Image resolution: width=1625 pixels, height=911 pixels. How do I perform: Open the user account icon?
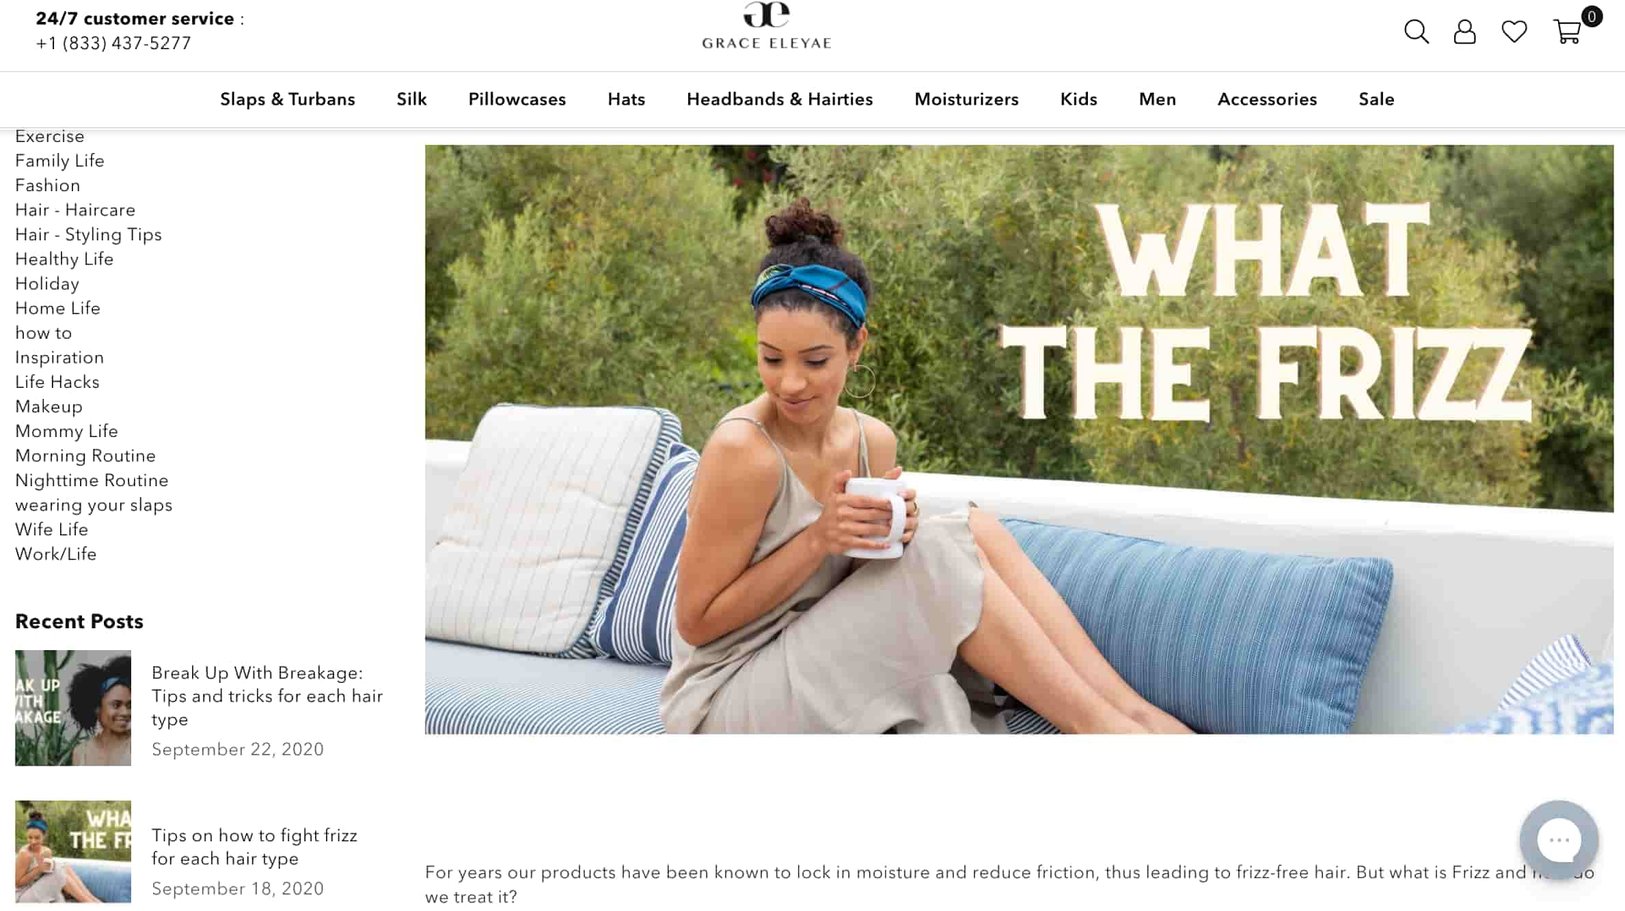pyautogui.click(x=1464, y=31)
